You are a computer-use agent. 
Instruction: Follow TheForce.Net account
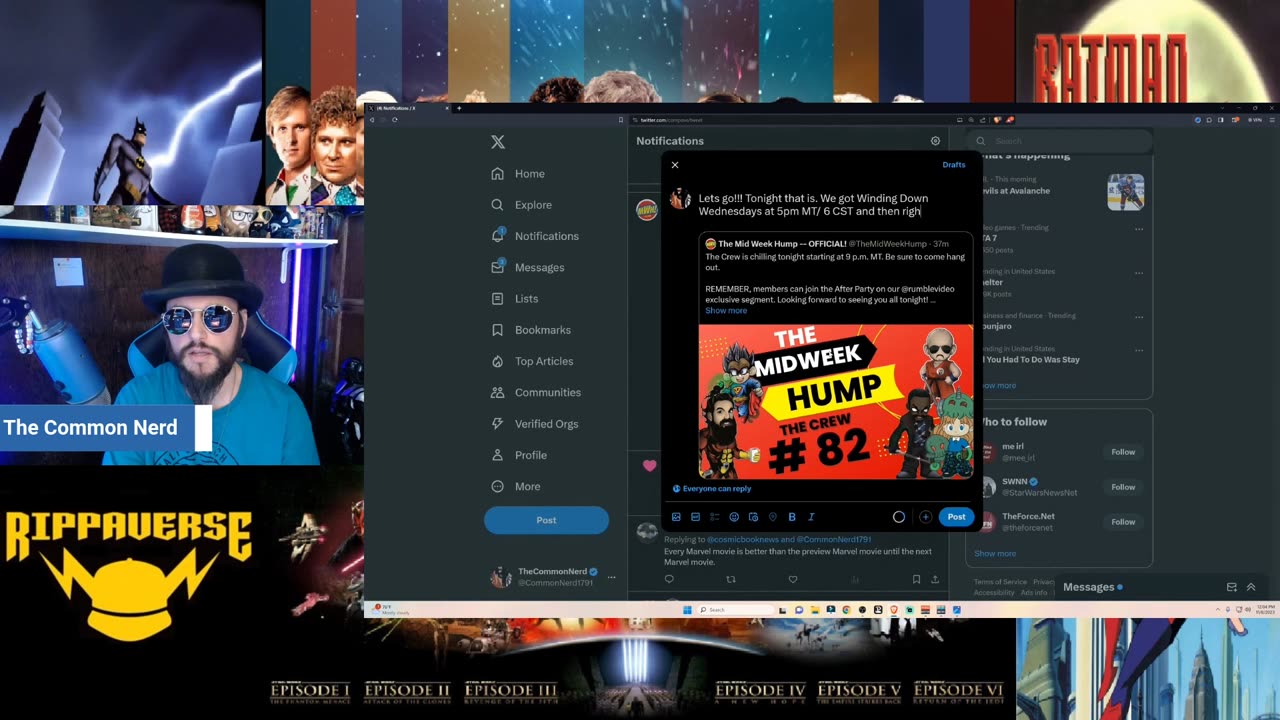pos(1123,522)
